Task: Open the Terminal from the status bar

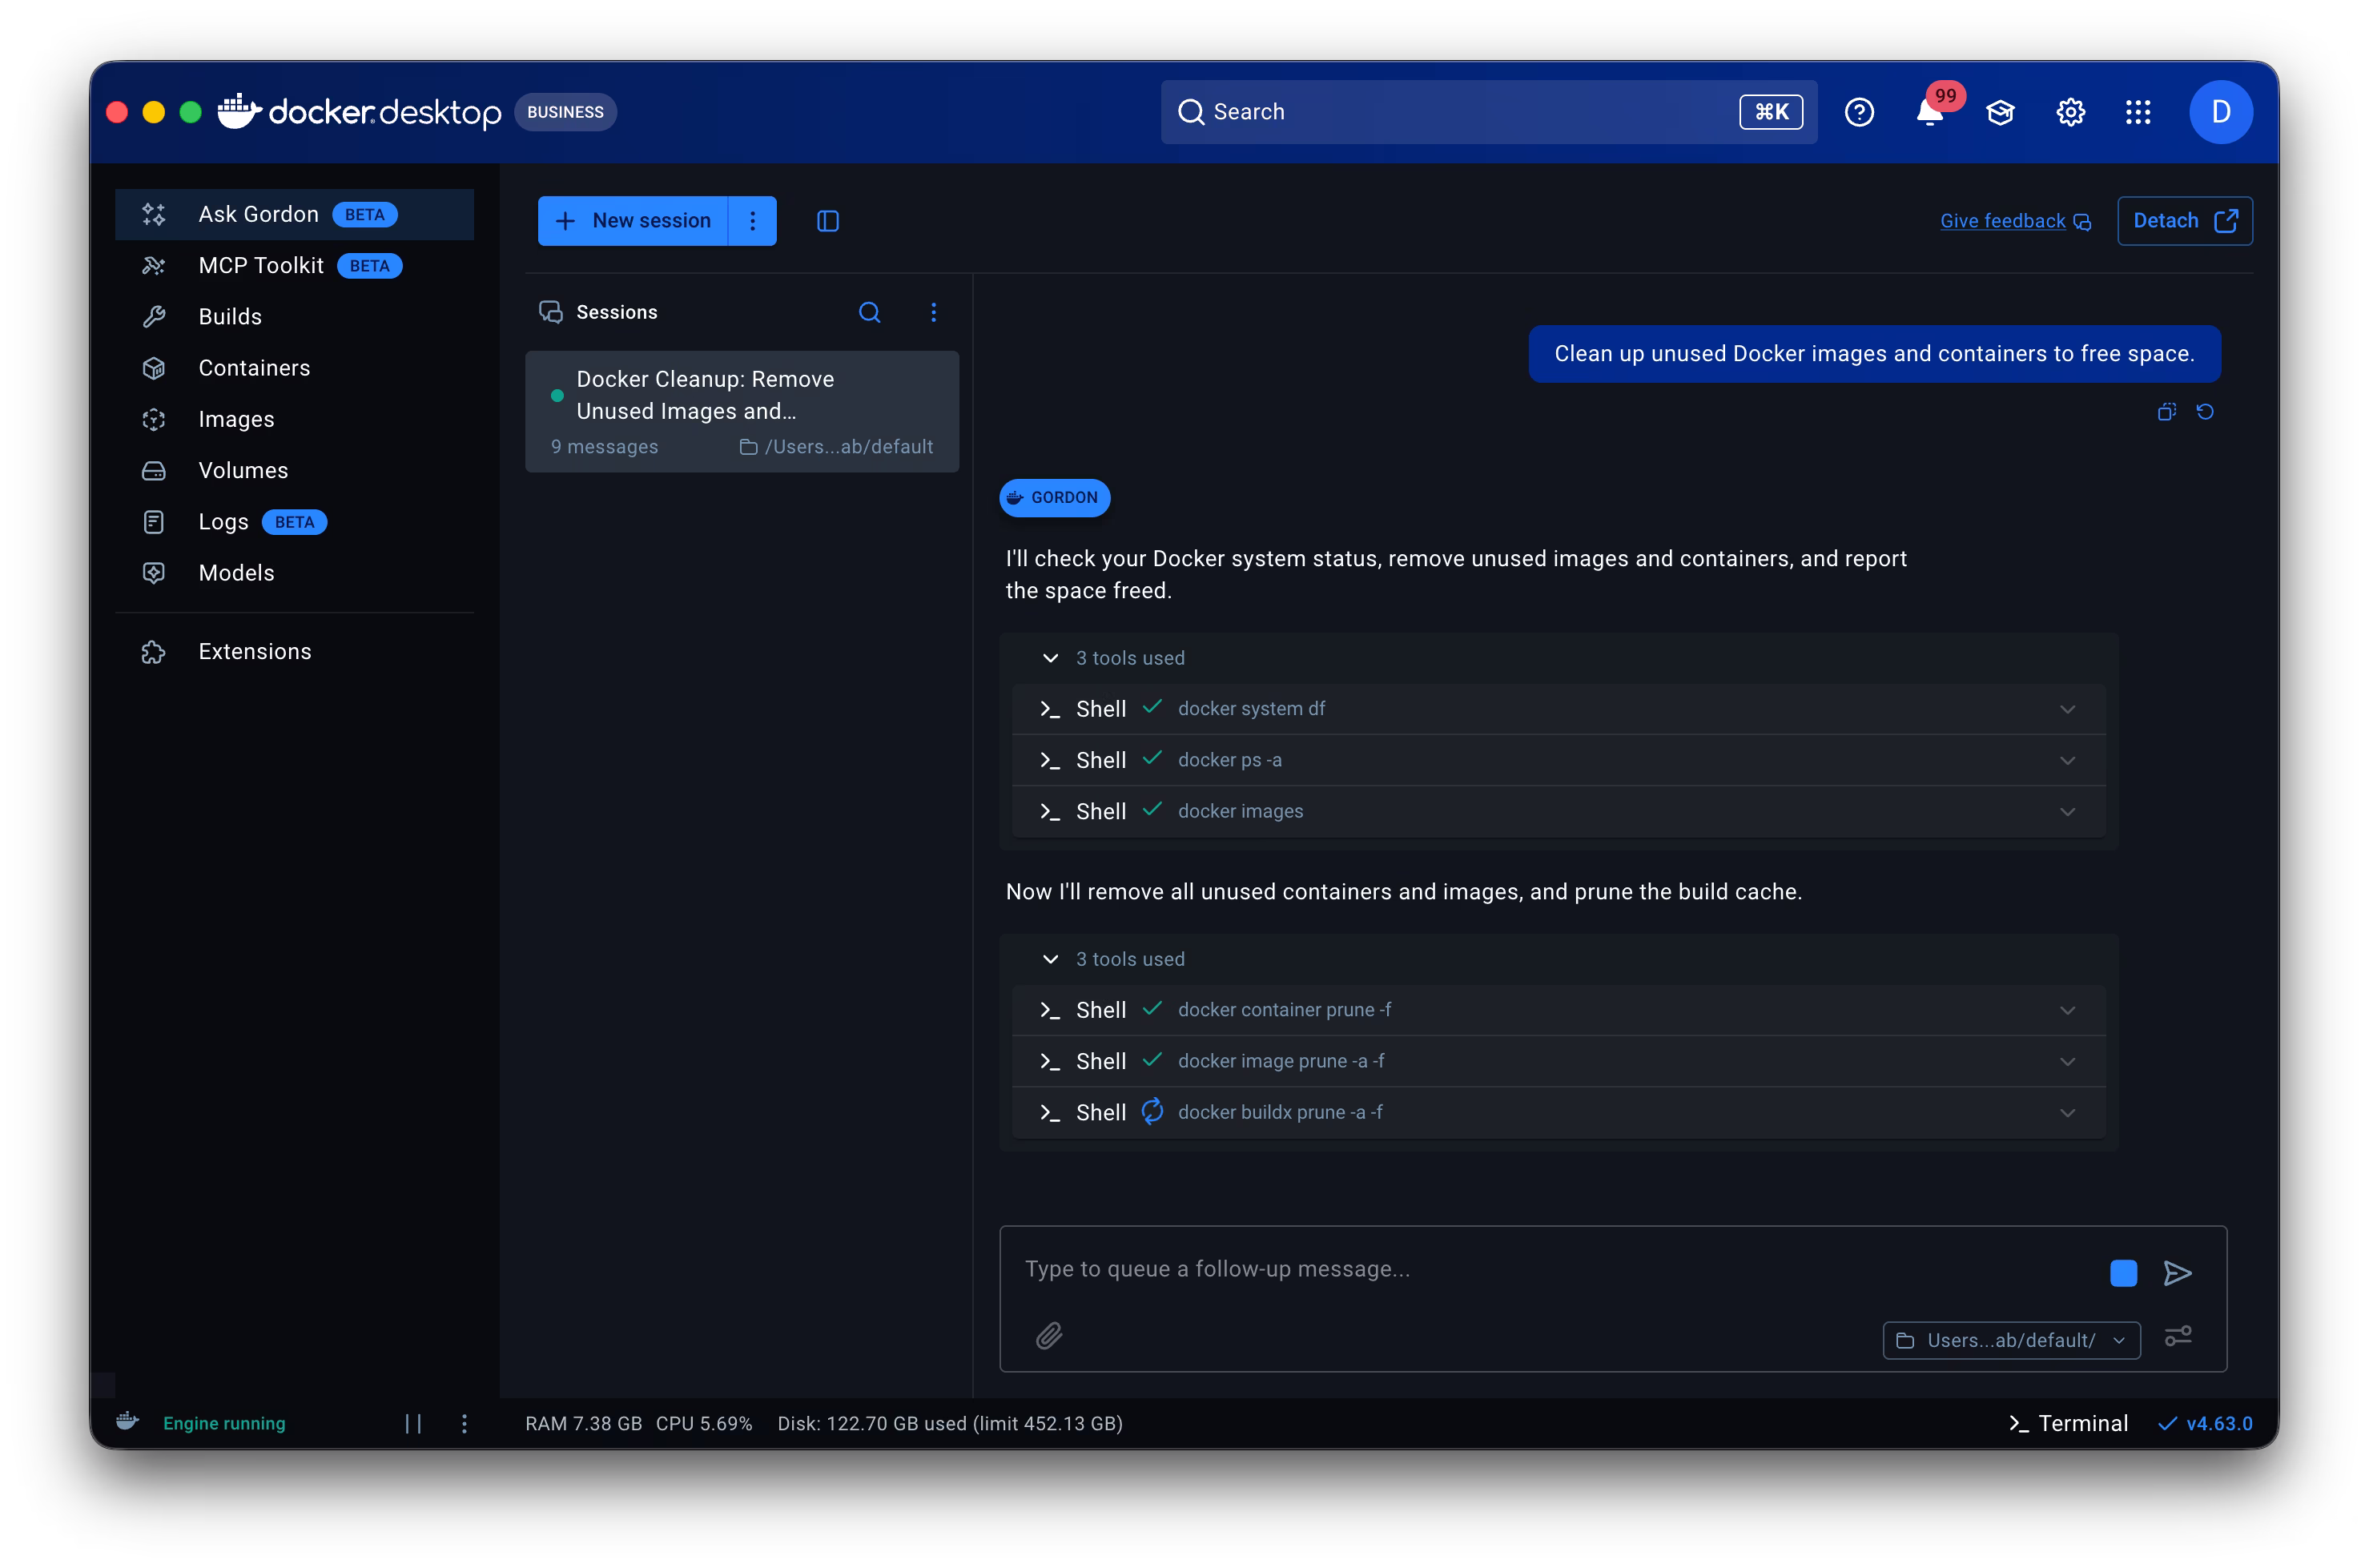Action: coord(2069,1423)
